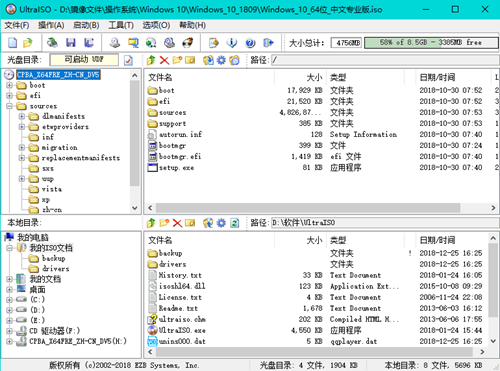
Task: Click the blue info toolbar icon
Action: pyautogui.click(x=232, y=43)
